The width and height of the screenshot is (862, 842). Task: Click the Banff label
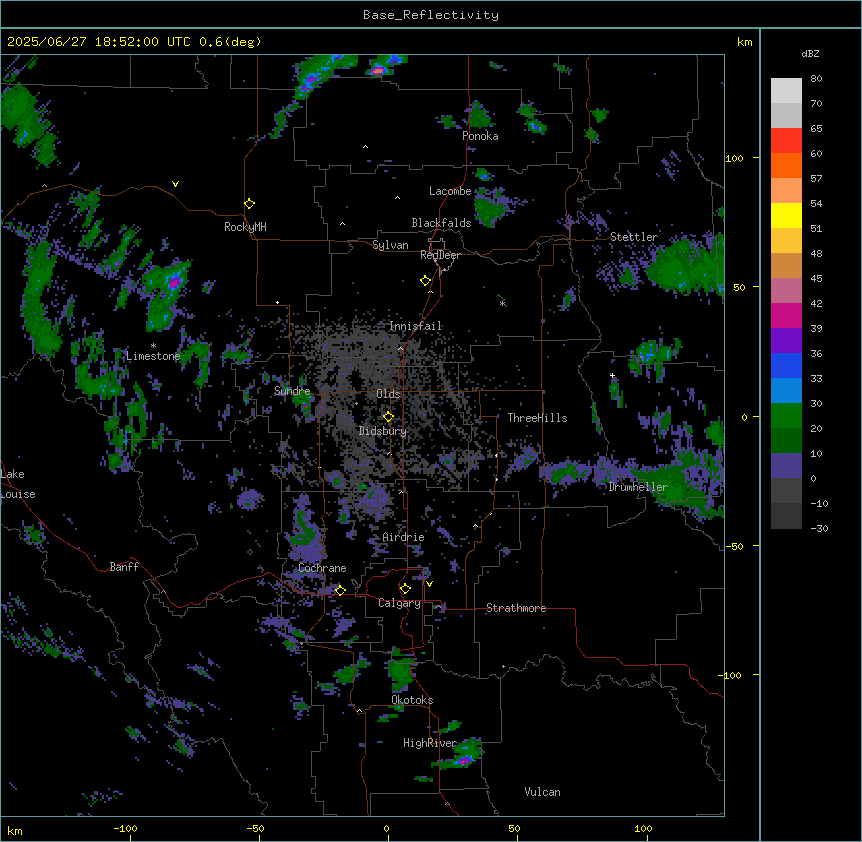[x=124, y=567]
